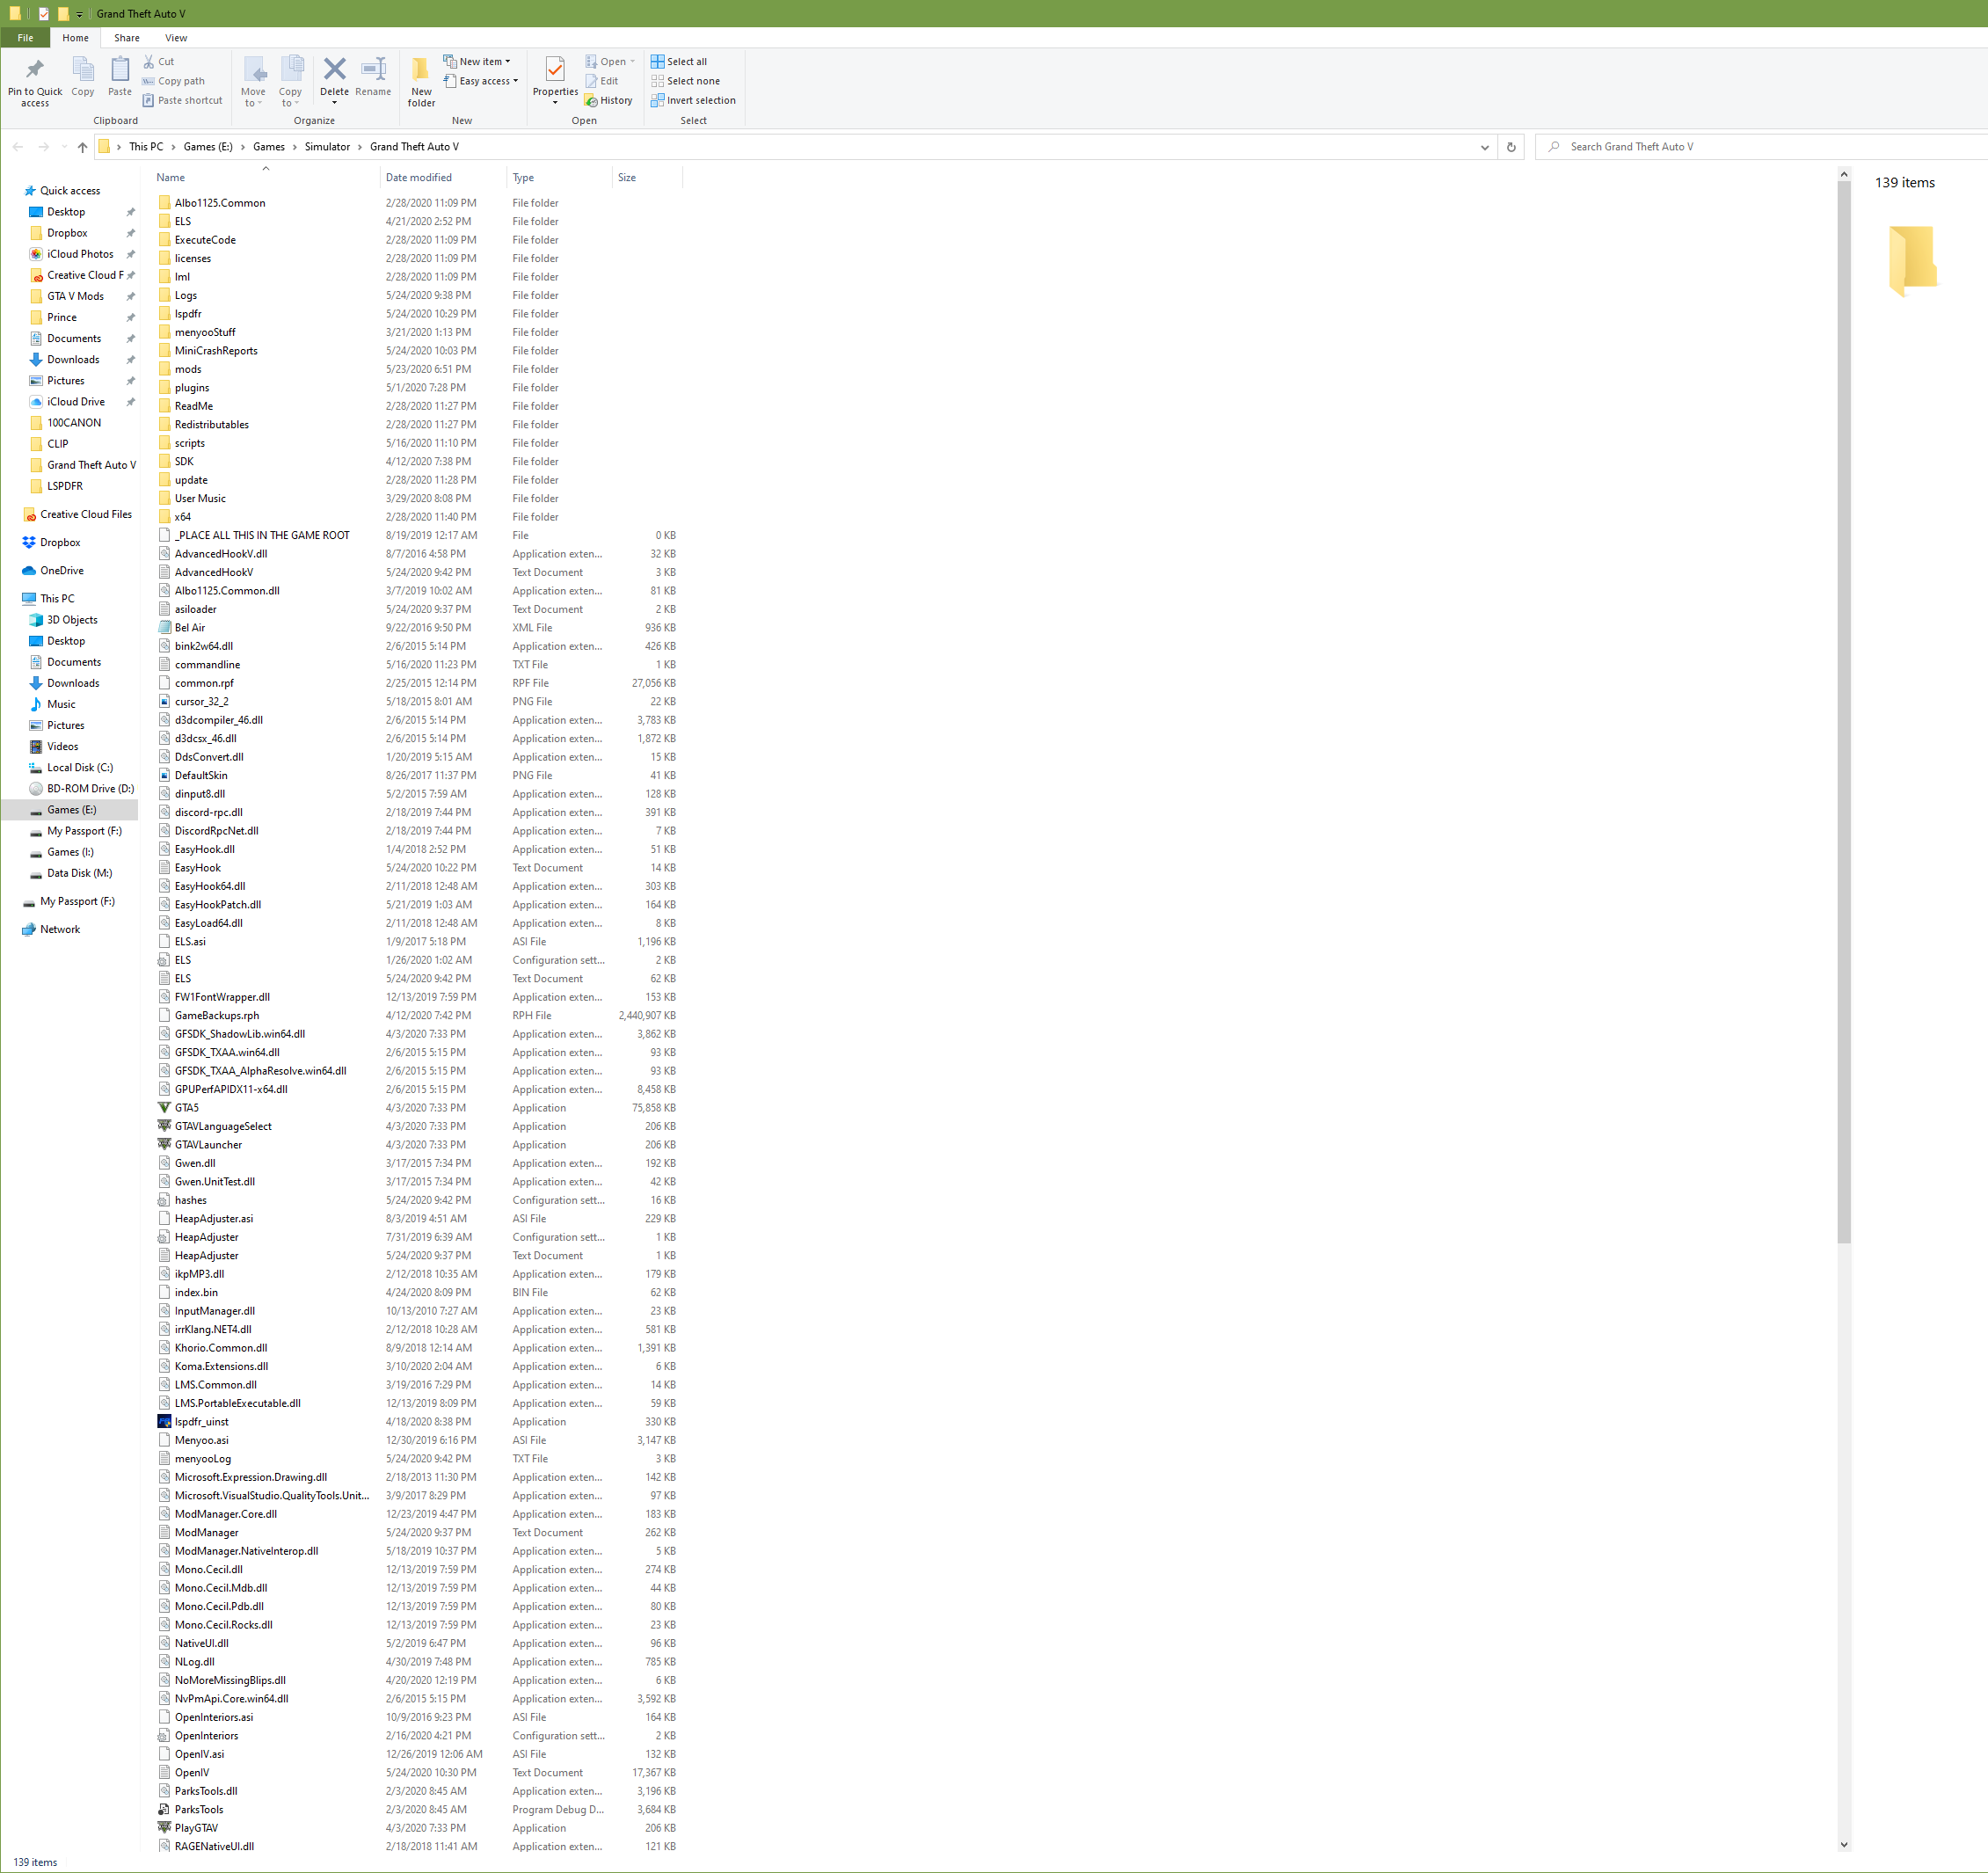
Task: Open the Share ribbon tab
Action: coord(127,38)
